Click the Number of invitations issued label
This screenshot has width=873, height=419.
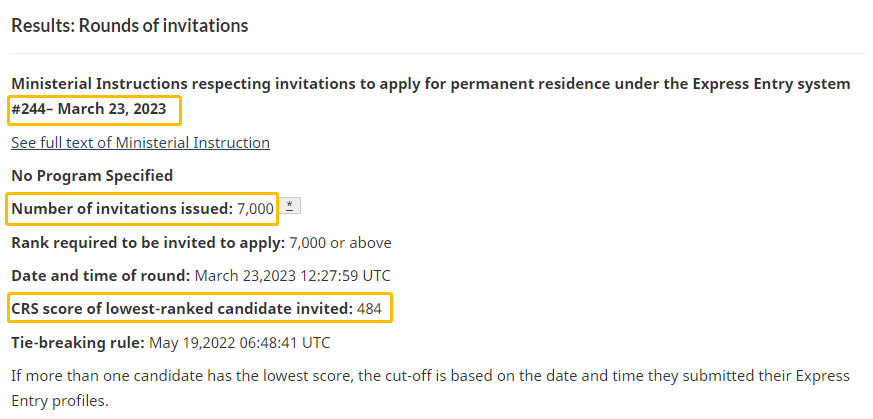click(121, 209)
